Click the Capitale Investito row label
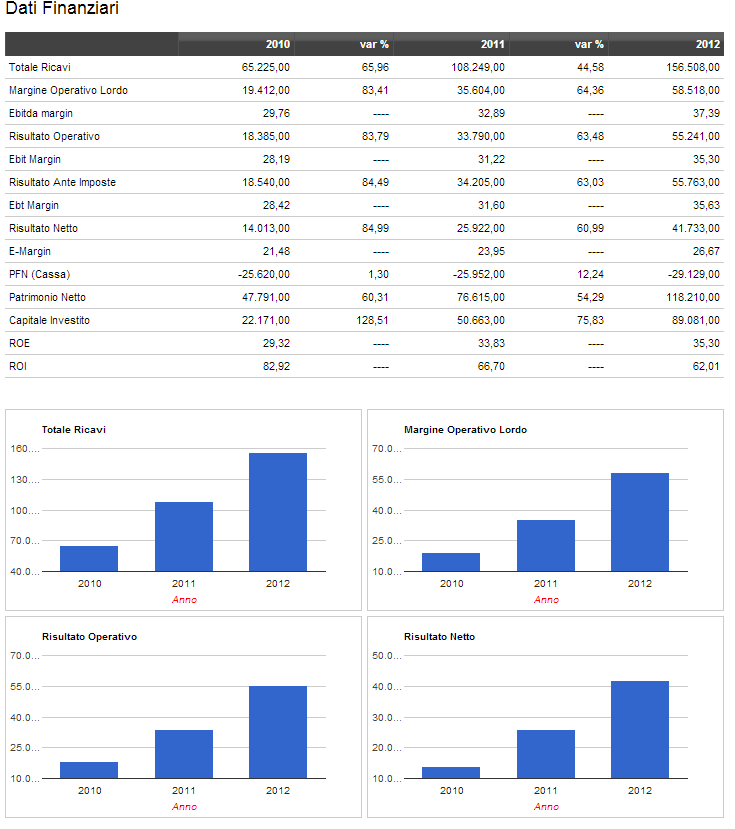The image size is (735, 829). click(50, 320)
